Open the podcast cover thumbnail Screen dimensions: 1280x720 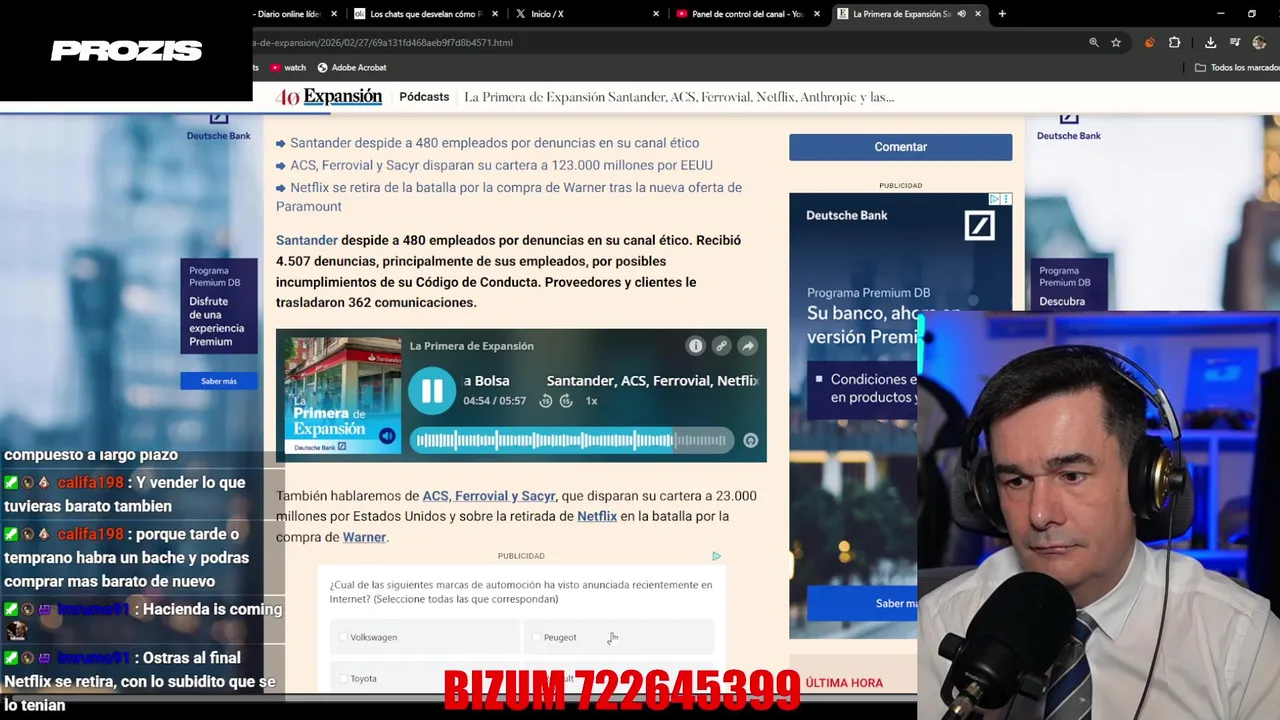coord(342,396)
